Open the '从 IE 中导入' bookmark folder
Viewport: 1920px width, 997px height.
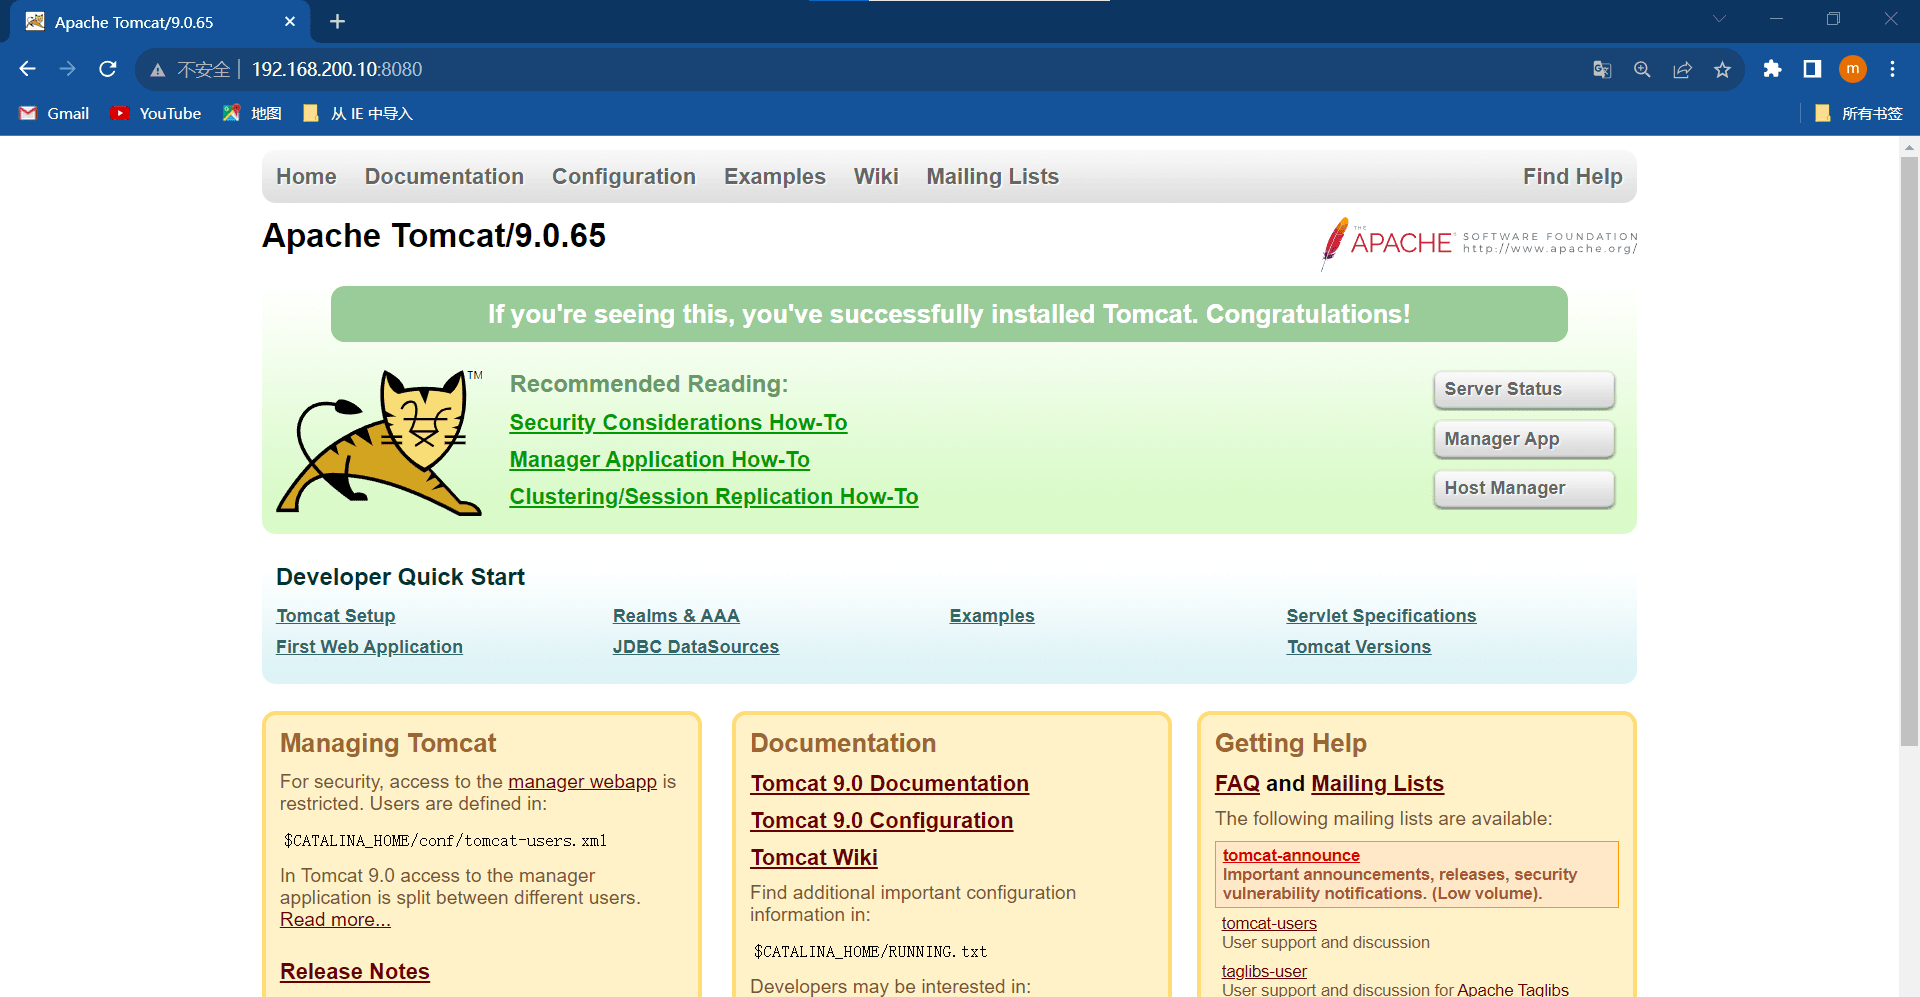(x=357, y=113)
